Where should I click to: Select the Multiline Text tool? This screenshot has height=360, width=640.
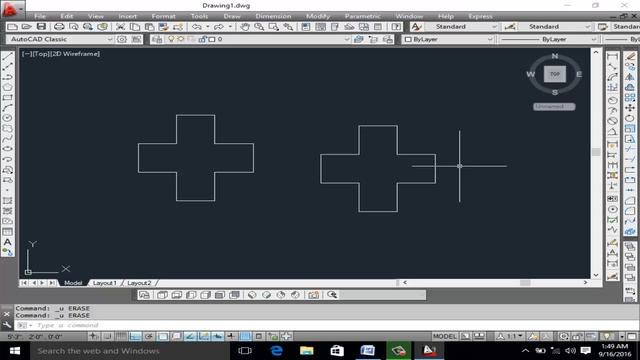7,242
